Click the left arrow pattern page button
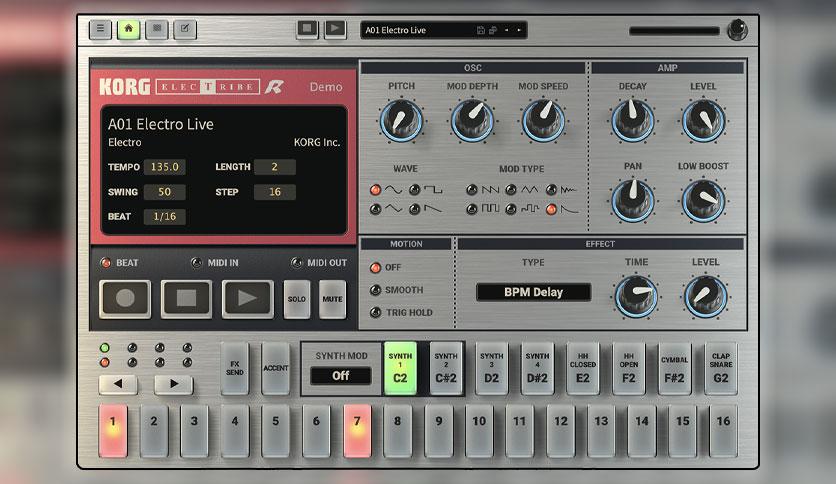The width and height of the screenshot is (836, 484). 118,384
